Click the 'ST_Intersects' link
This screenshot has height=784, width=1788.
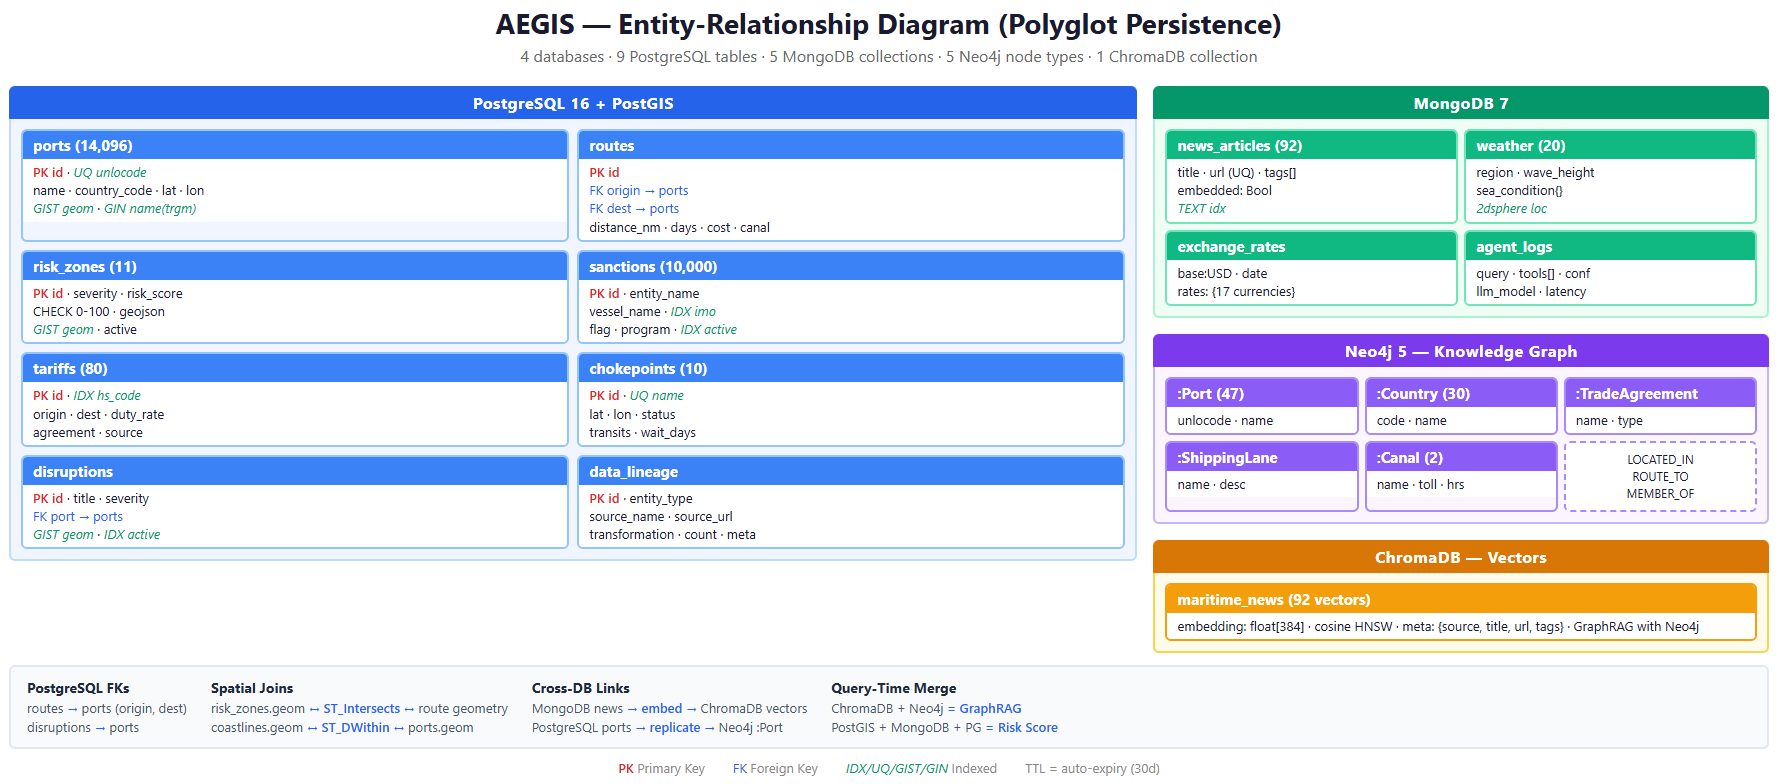(x=361, y=709)
